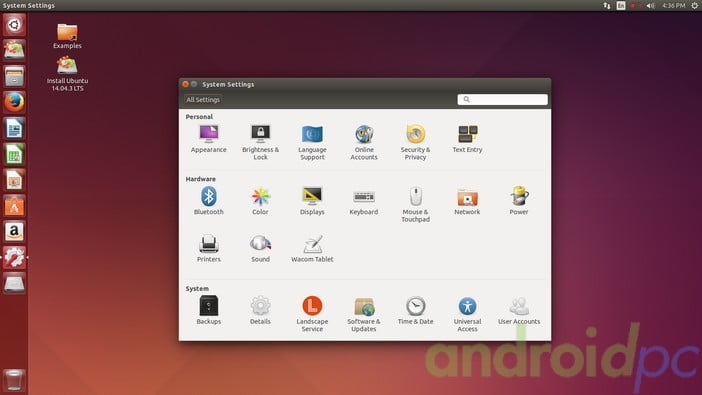Open Backups settings
The image size is (702, 395).
[209, 311]
